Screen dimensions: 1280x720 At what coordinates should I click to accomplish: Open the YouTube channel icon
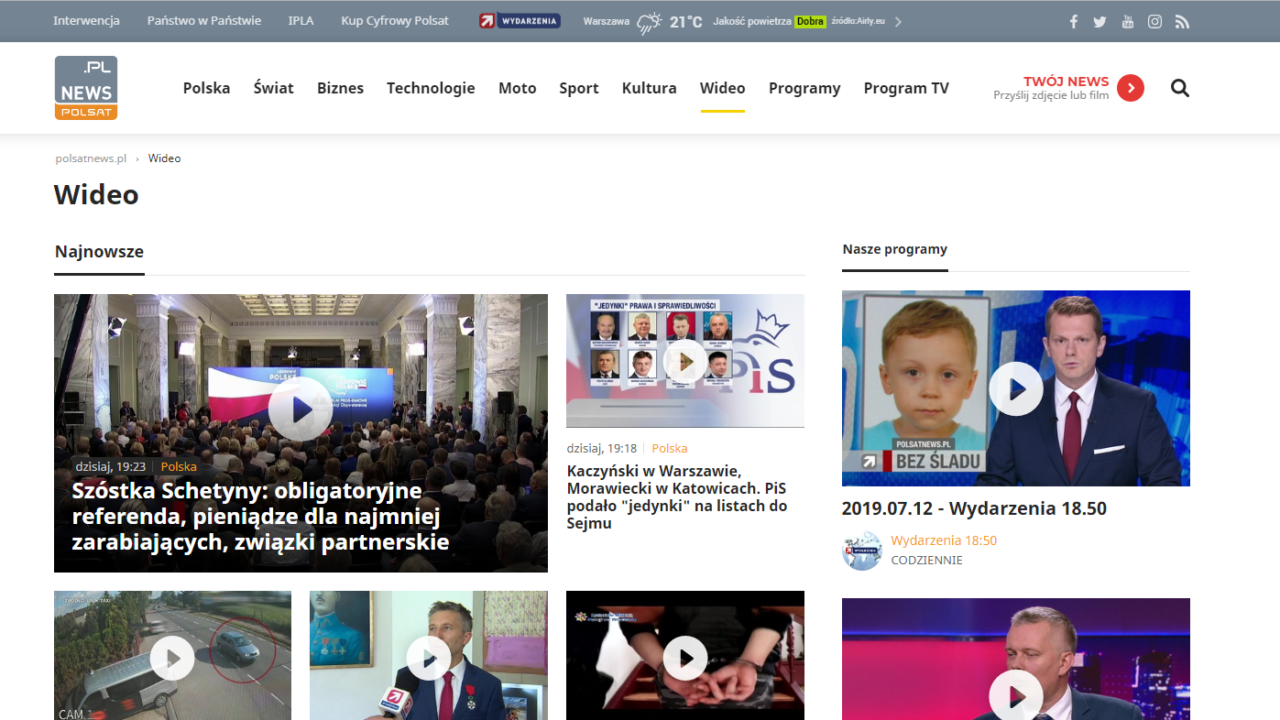(x=1128, y=22)
